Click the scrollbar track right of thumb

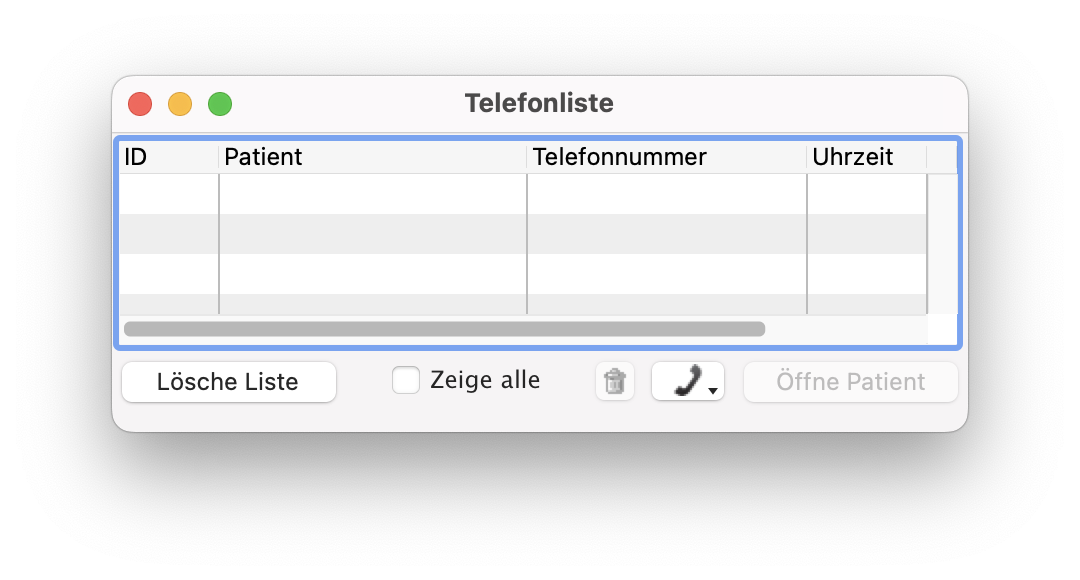point(845,329)
